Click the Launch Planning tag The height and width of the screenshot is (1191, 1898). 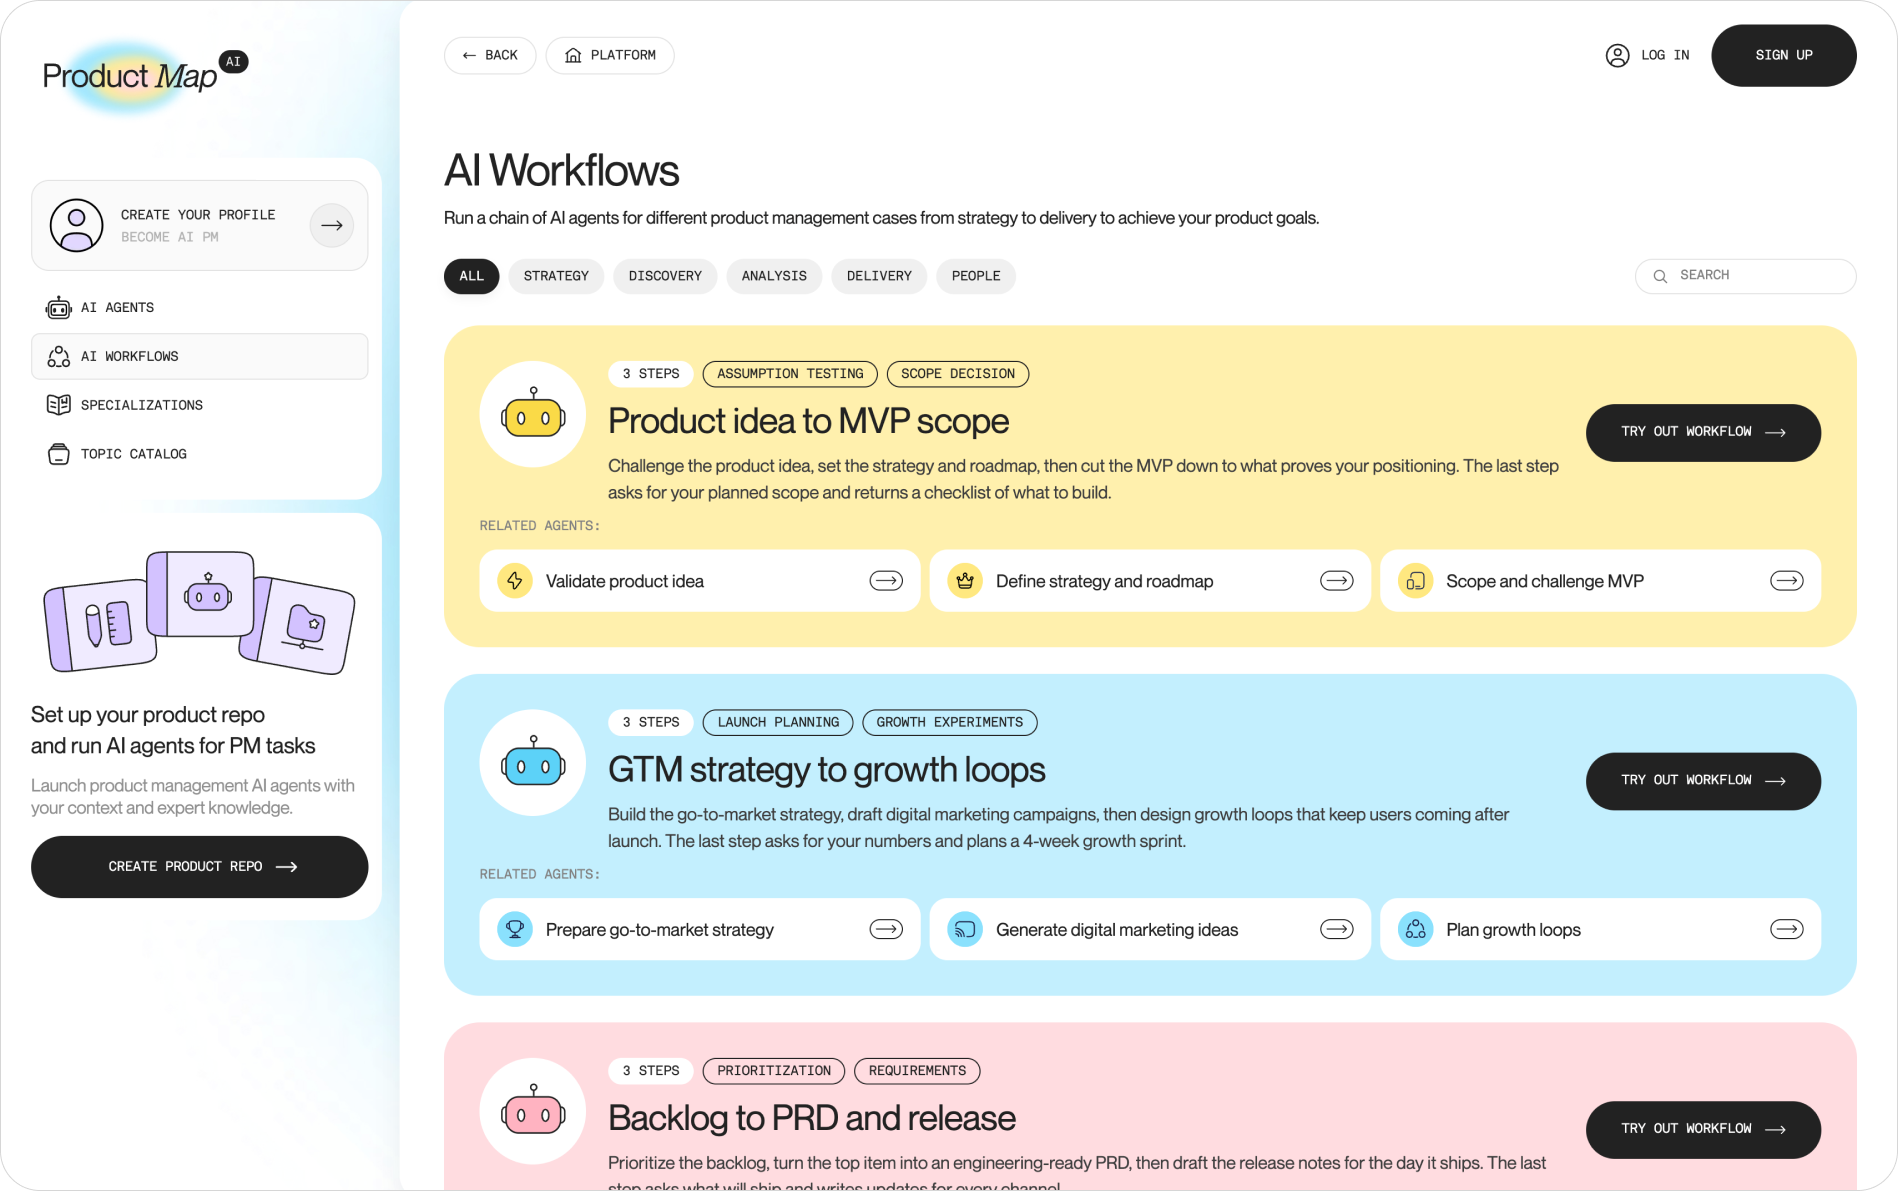(778, 722)
